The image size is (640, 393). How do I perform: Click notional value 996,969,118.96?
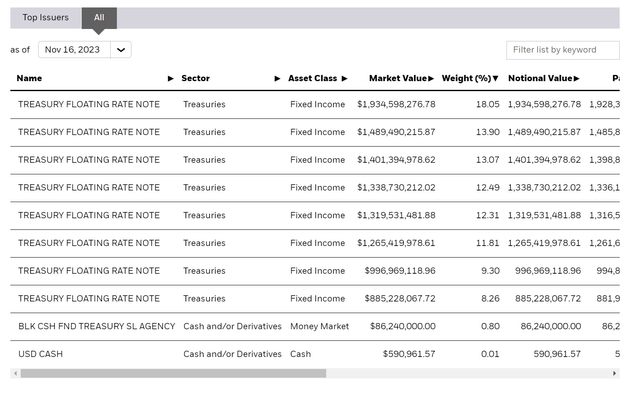pyautogui.click(x=548, y=271)
